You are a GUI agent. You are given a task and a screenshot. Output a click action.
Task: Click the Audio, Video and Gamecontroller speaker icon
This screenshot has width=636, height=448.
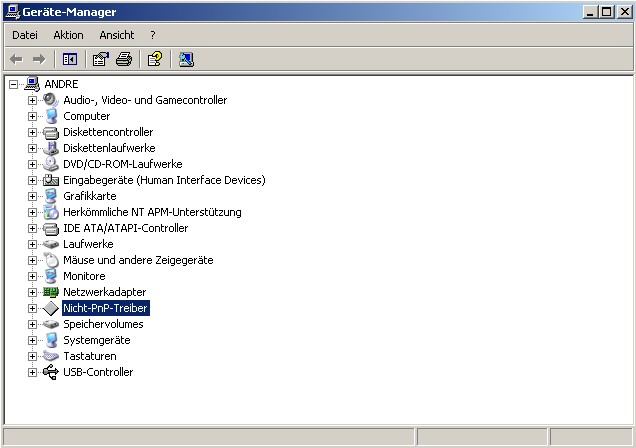[x=51, y=100]
